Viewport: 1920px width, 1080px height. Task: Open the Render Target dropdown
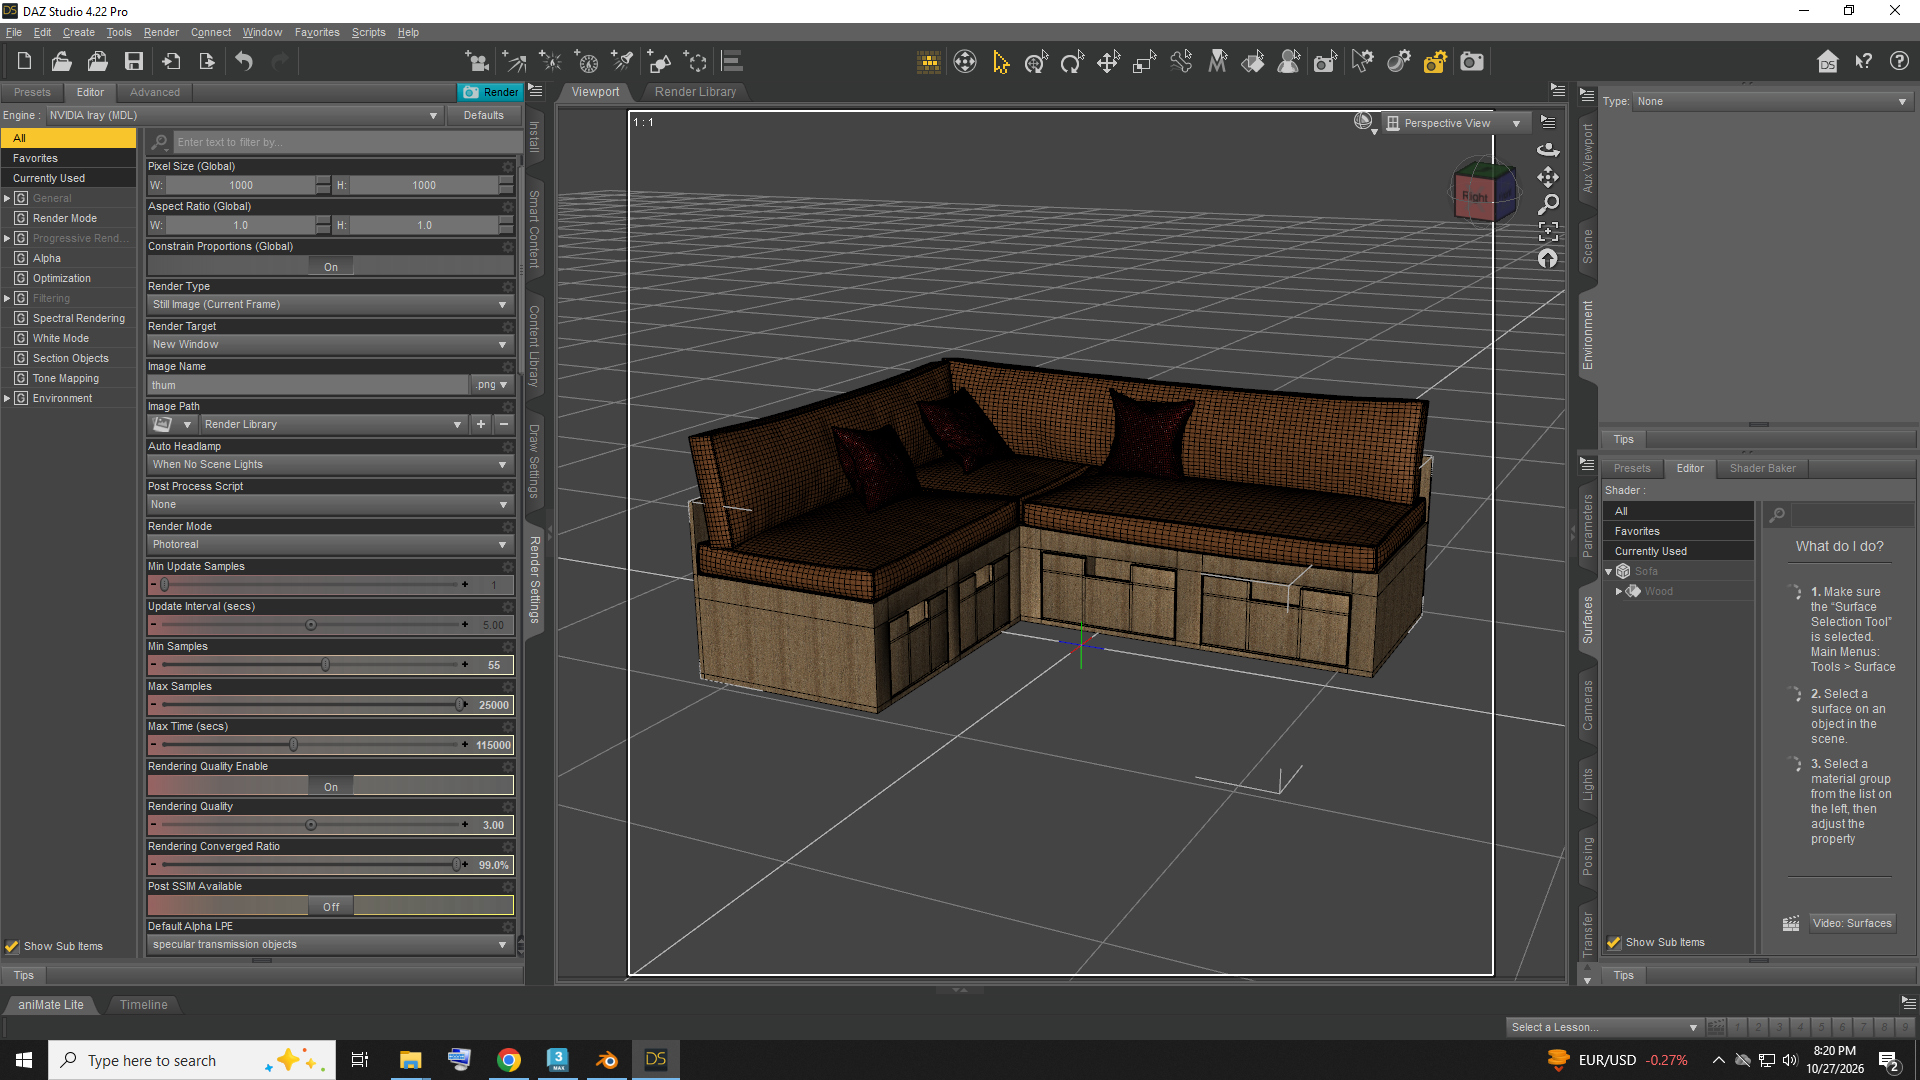click(x=330, y=344)
